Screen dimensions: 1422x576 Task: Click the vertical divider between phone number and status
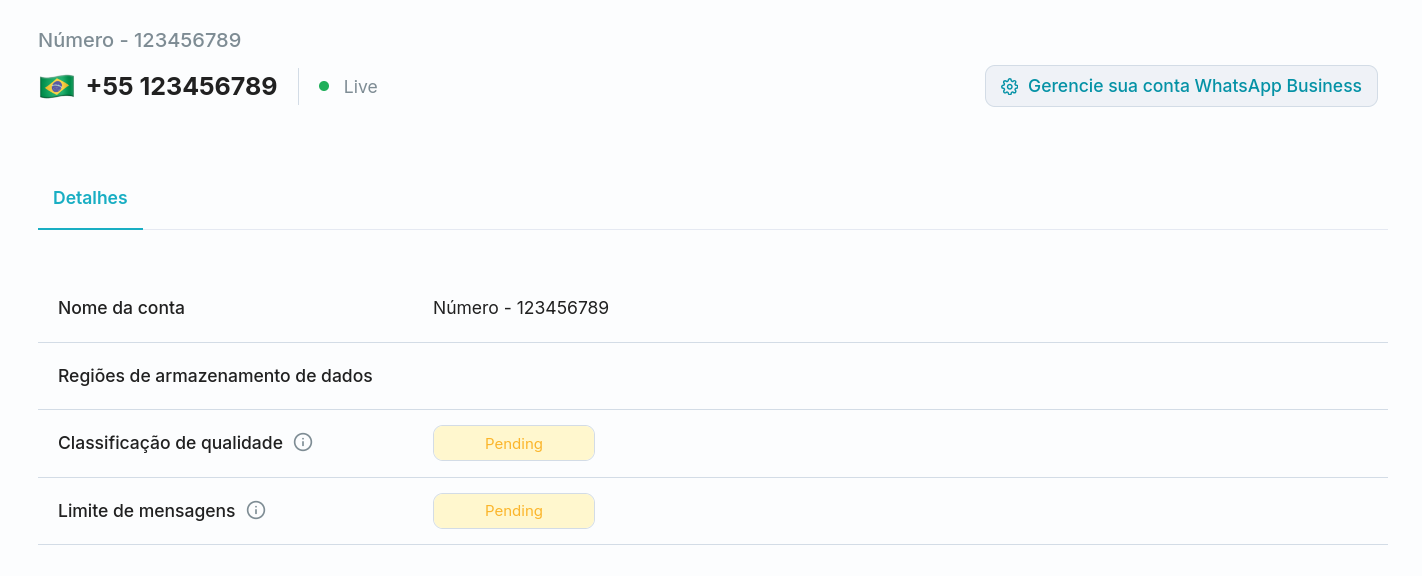tap(298, 87)
